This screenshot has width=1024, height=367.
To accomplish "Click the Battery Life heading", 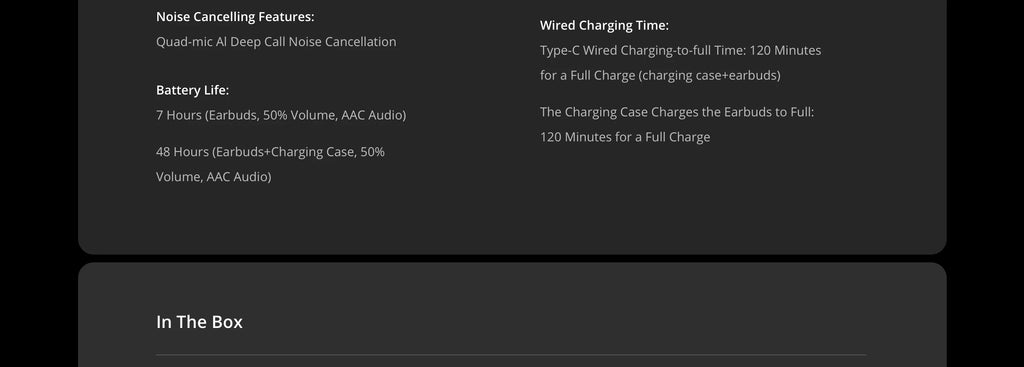I will [x=193, y=90].
